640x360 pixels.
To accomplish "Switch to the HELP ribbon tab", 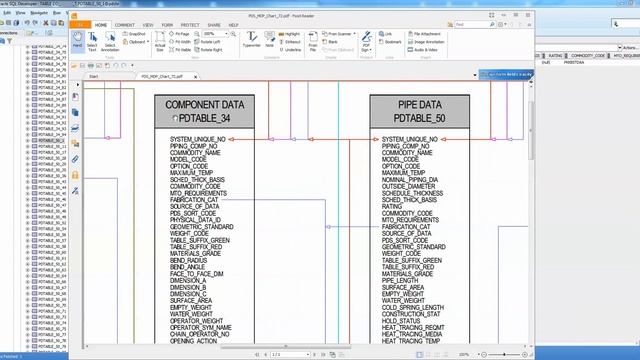I will click(233, 25).
